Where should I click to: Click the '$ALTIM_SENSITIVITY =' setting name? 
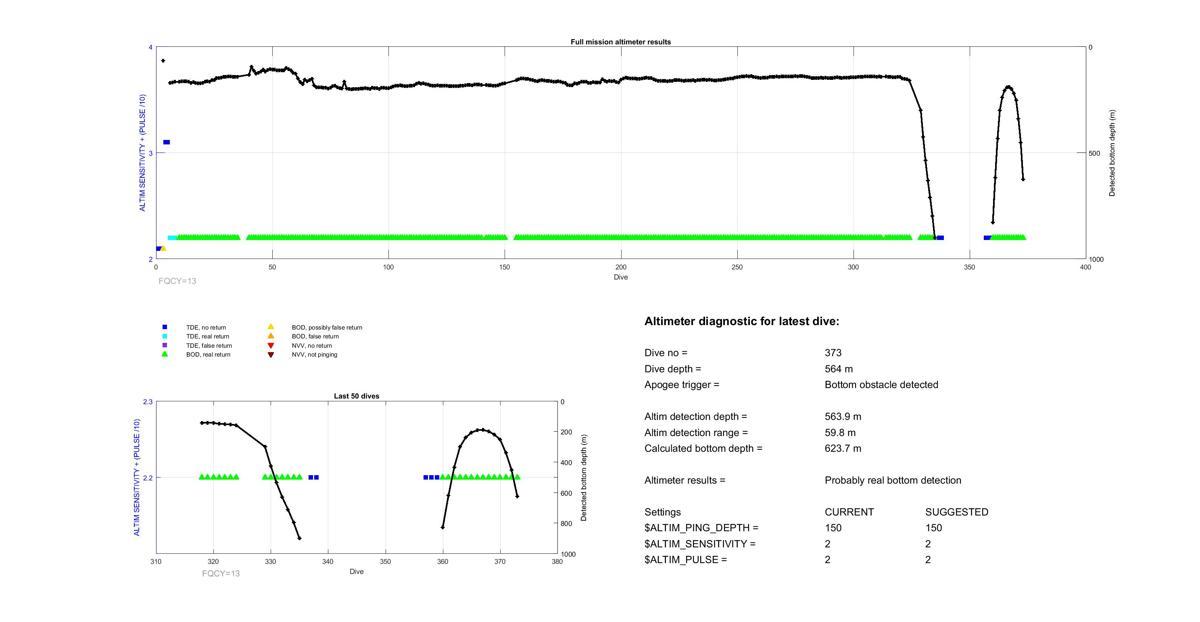[x=700, y=544]
